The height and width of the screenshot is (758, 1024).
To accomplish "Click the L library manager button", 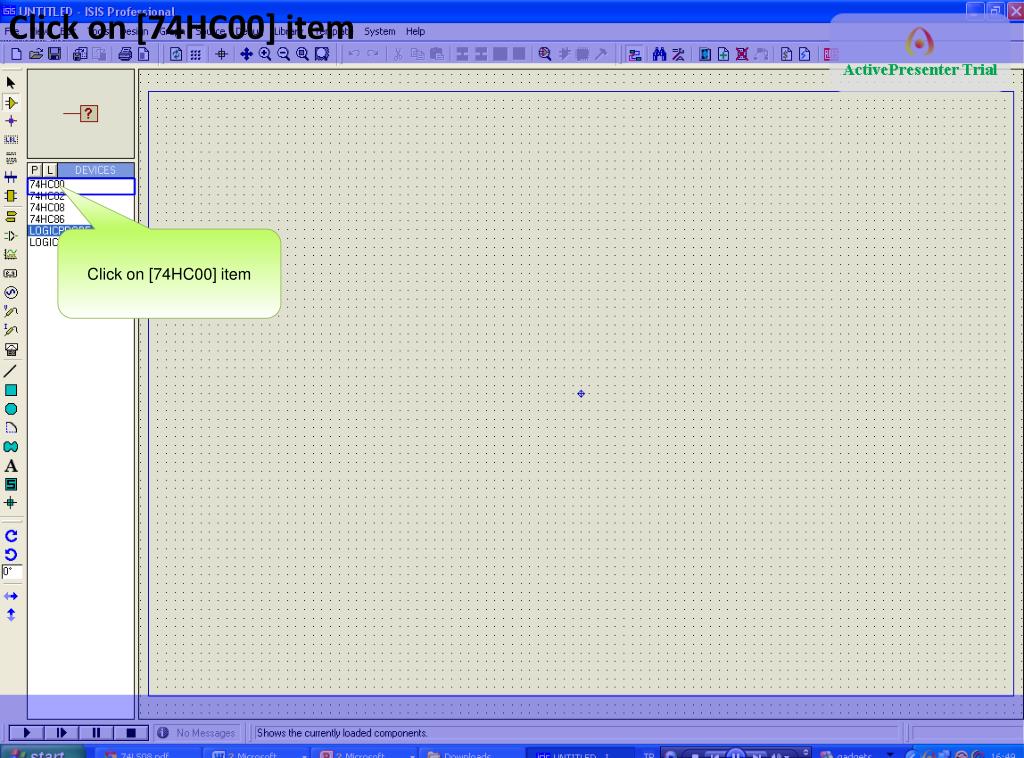I will 50,170.
